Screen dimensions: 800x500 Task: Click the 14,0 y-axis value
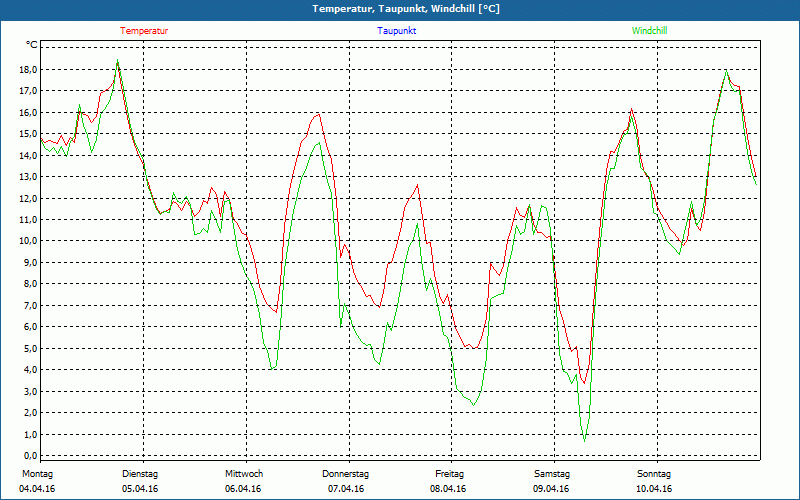(x=29, y=155)
